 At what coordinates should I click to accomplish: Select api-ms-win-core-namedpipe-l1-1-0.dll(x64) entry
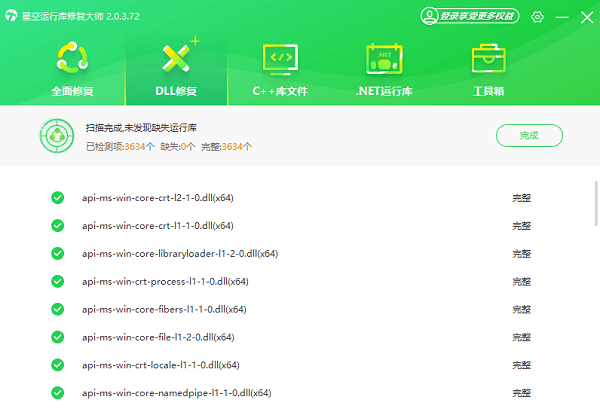point(177,393)
